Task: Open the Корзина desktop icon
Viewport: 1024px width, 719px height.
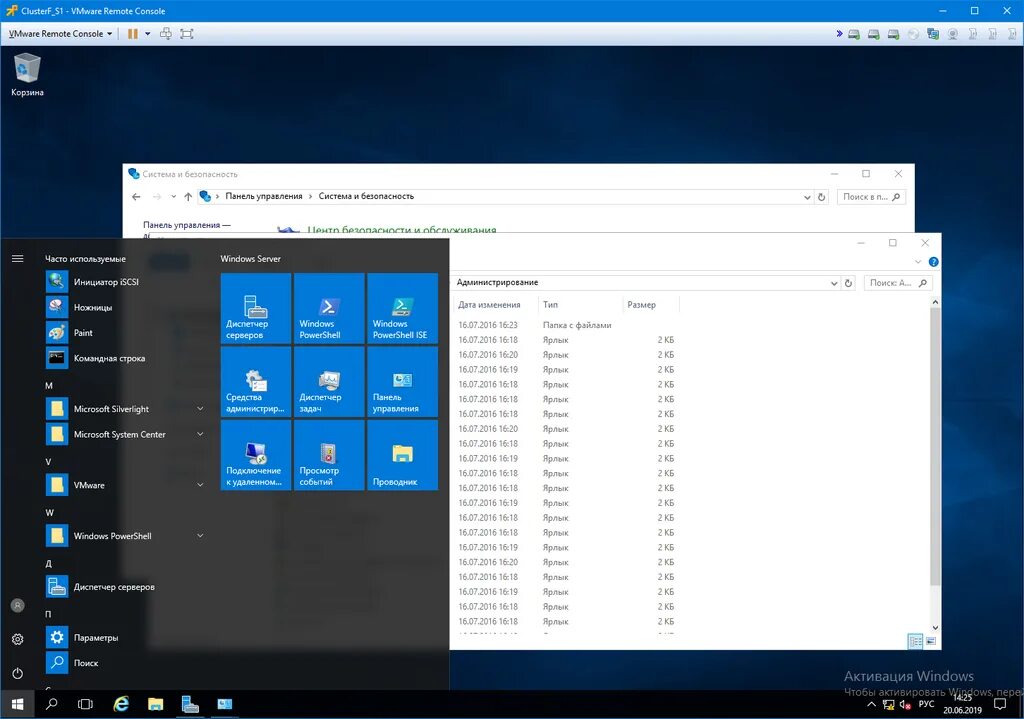Action: pyautogui.click(x=27, y=75)
